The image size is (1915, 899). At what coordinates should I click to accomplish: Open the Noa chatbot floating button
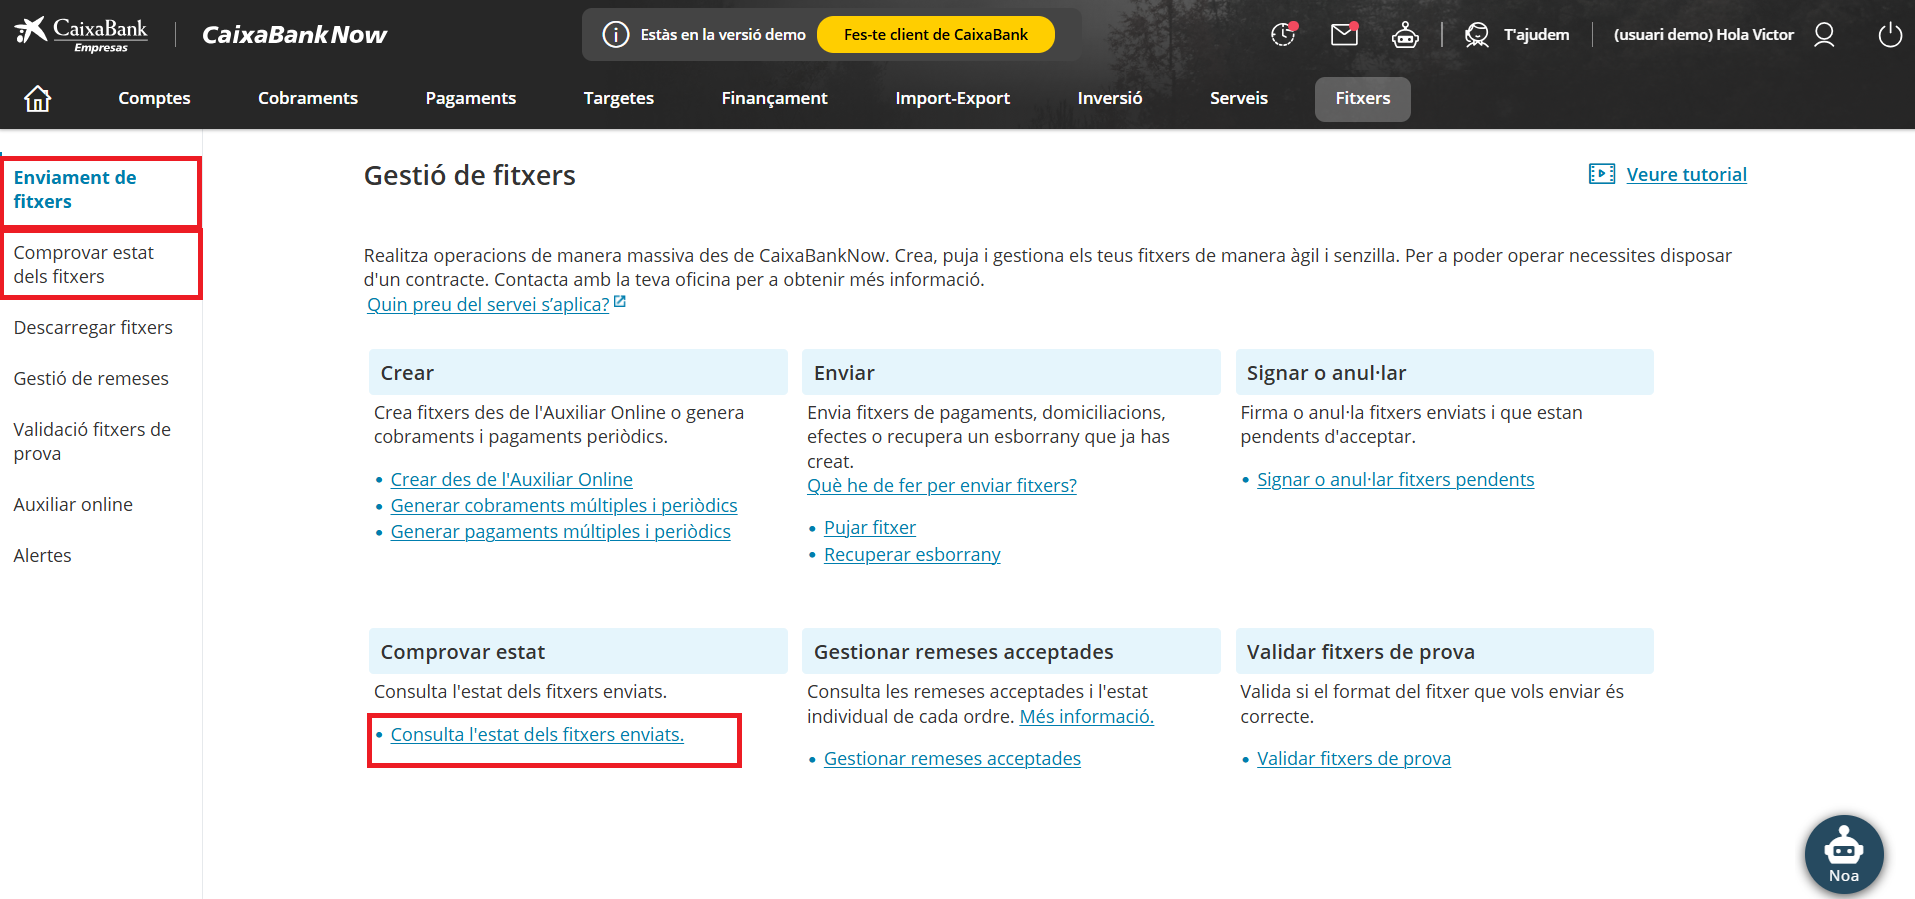(1843, 854)
